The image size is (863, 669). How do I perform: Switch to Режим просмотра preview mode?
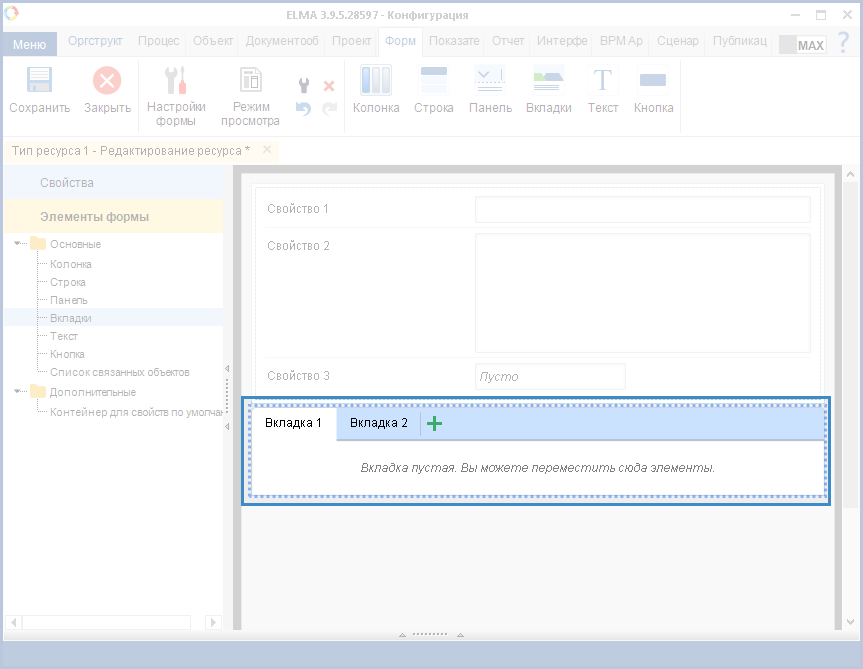[250, 82]
